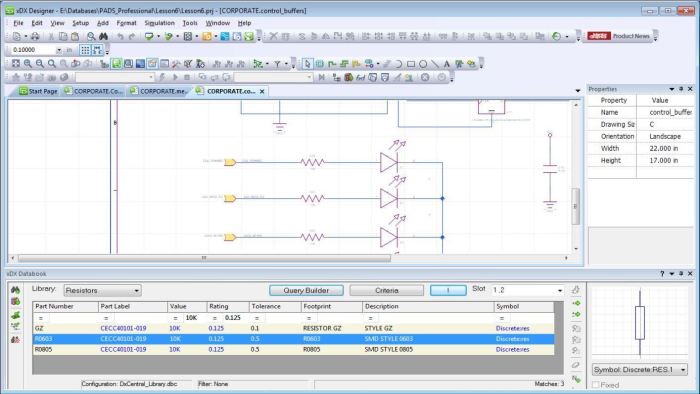Select the Arc drawing tool
This screenshot has height=394, width=700.
click(x=399, y=64)
